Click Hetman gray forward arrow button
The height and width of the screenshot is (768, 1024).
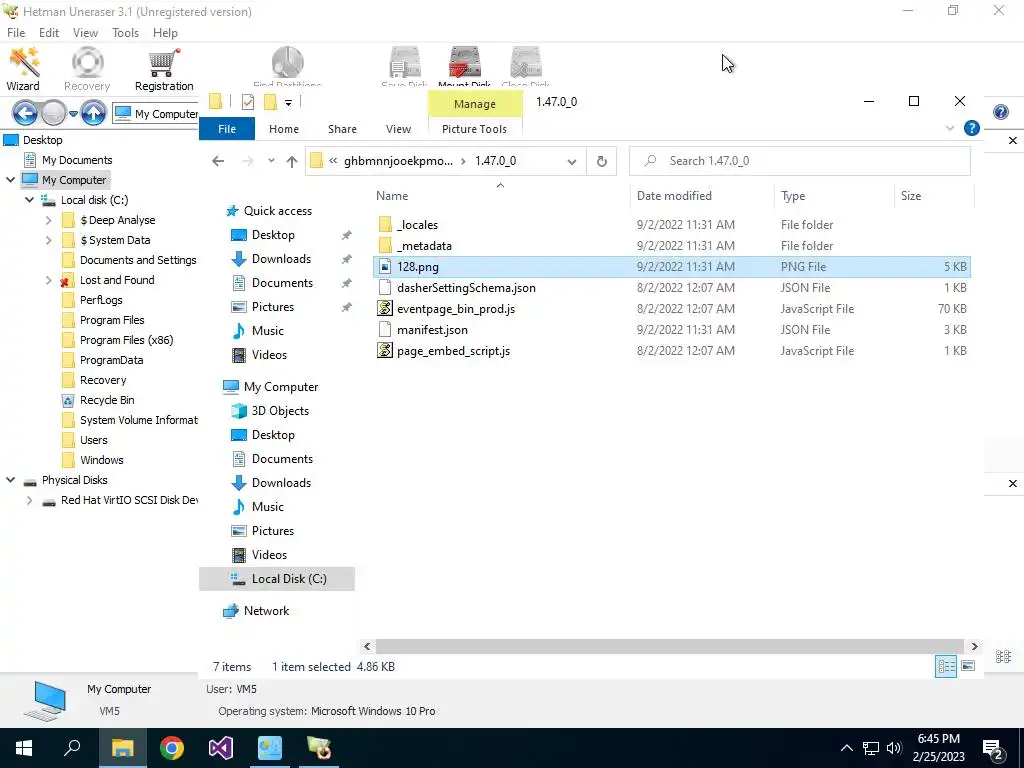pyautogui.click(x=54, y=114)
